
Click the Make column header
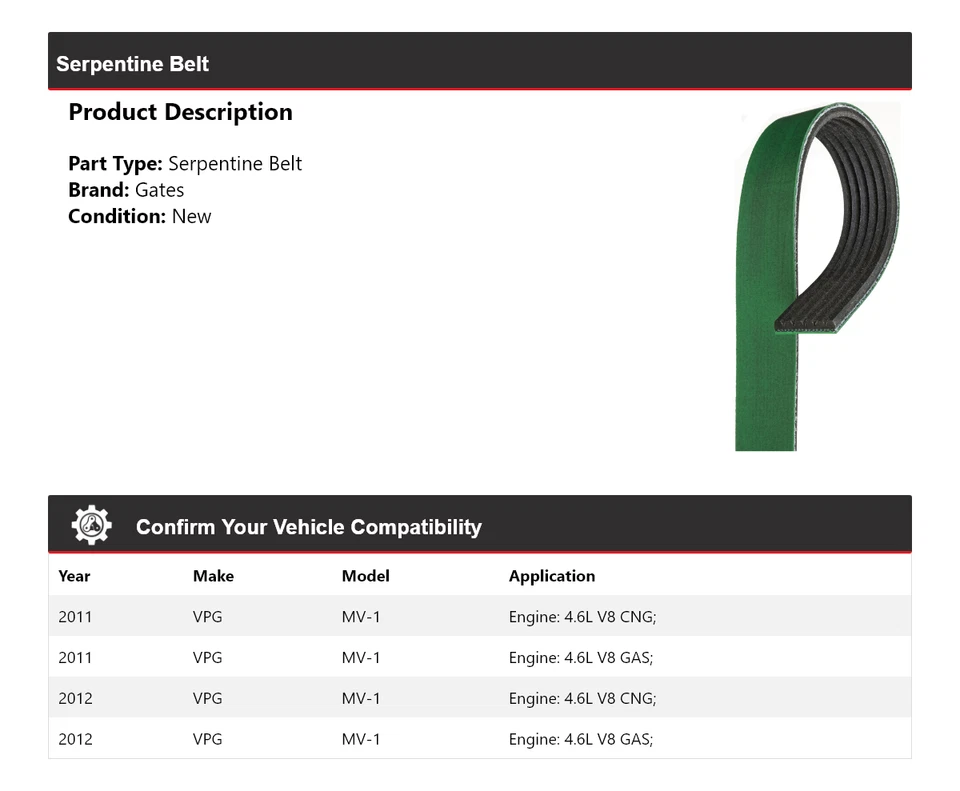213,576
